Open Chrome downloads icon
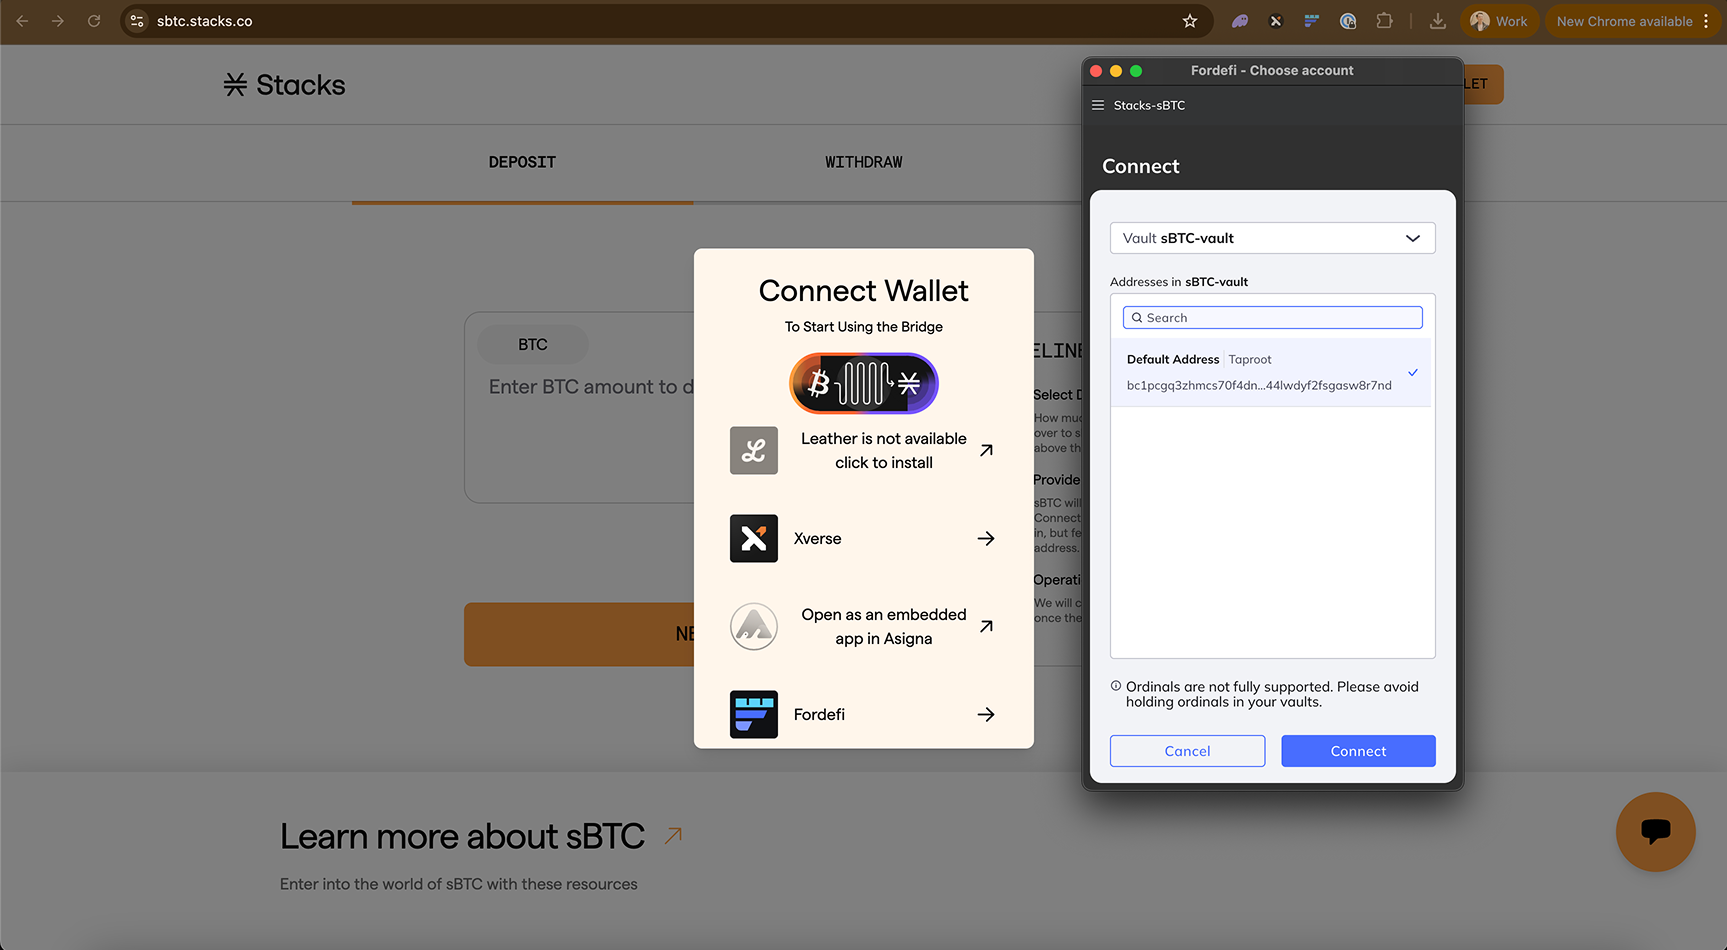This screenshot has width=1727, height=950. 1437,21
